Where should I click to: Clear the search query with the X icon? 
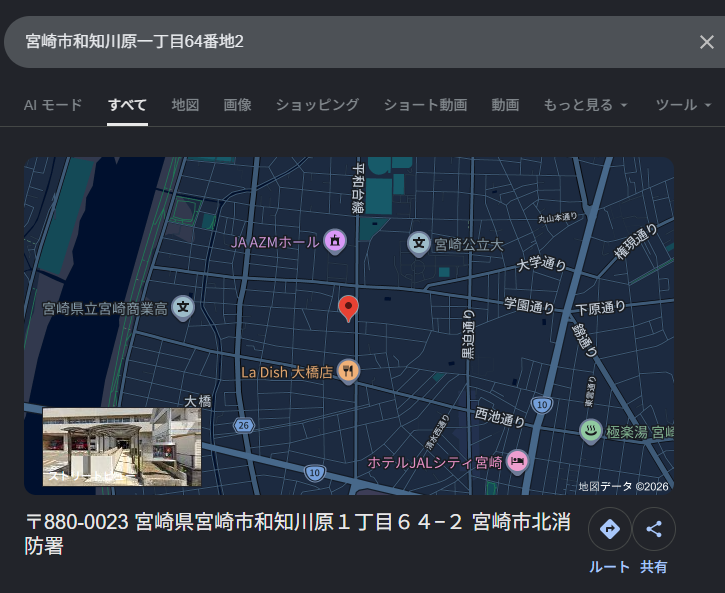click(706, 42)
